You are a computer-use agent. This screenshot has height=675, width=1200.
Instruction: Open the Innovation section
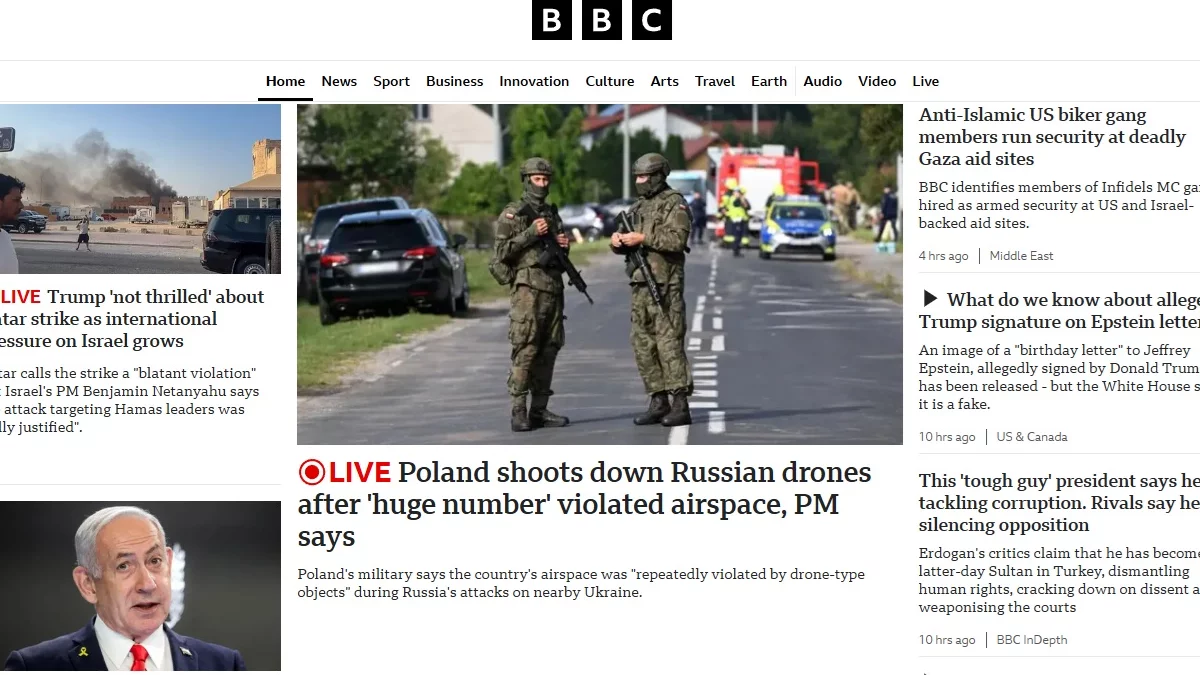click(x=534, y=81)
